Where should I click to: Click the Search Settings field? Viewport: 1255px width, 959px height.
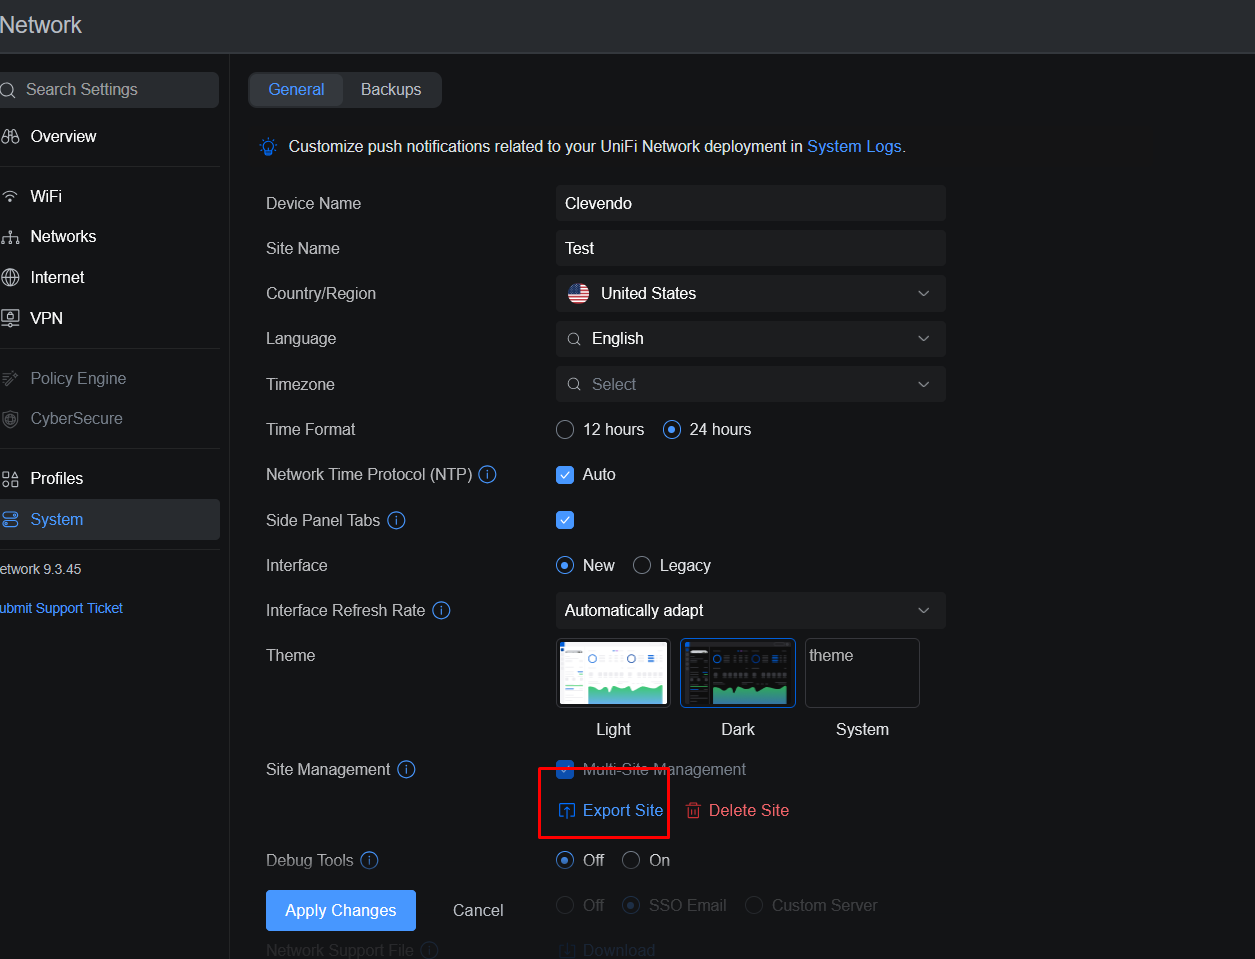(110, 90)
